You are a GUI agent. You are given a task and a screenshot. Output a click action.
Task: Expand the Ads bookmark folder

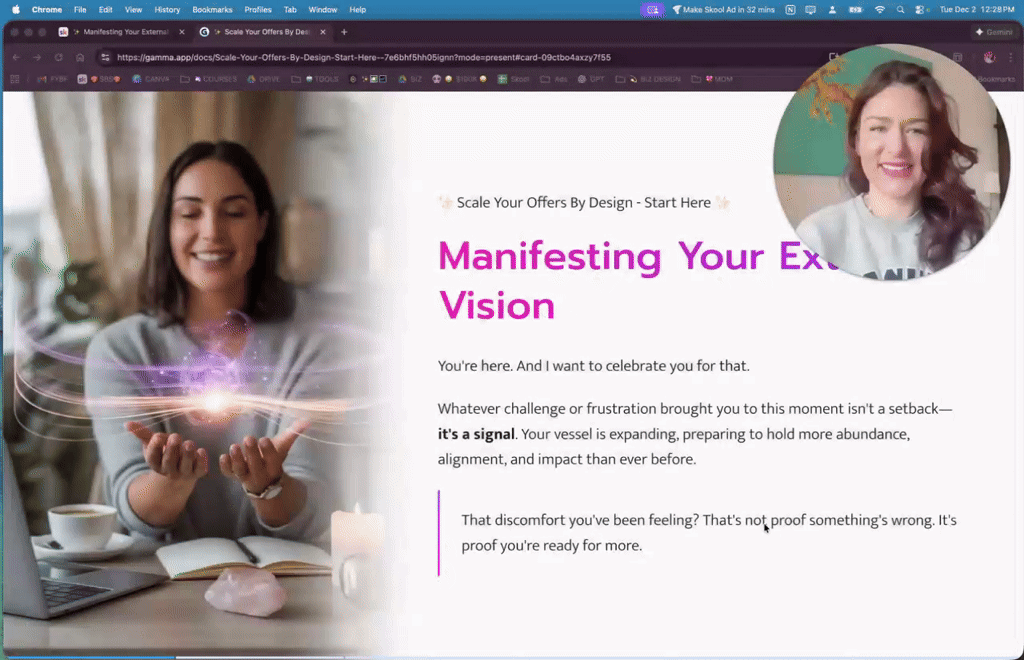[554, 79]
